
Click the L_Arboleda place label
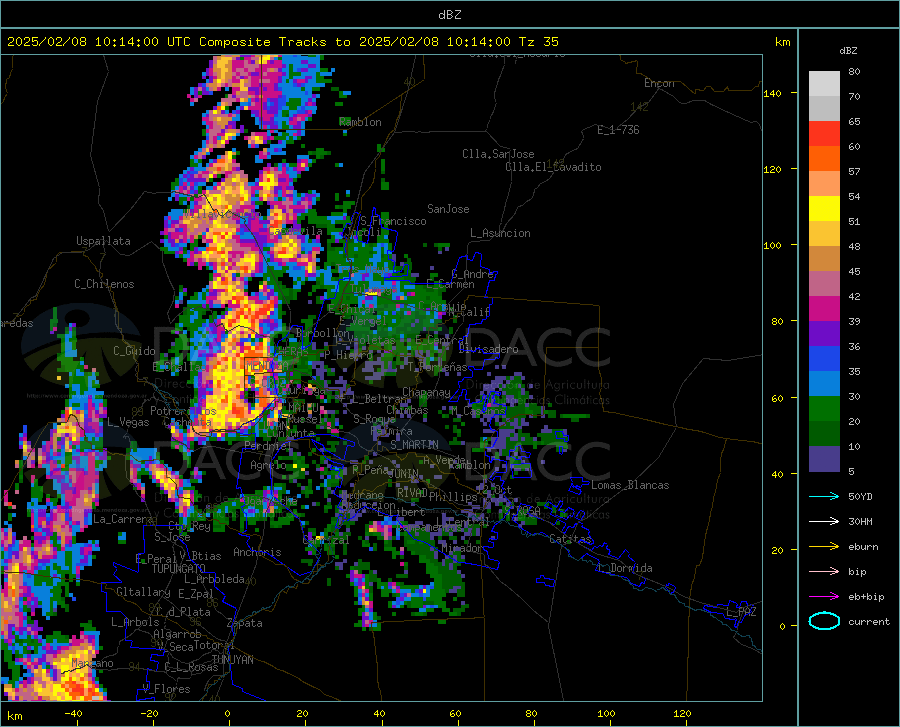pos(214,579)
